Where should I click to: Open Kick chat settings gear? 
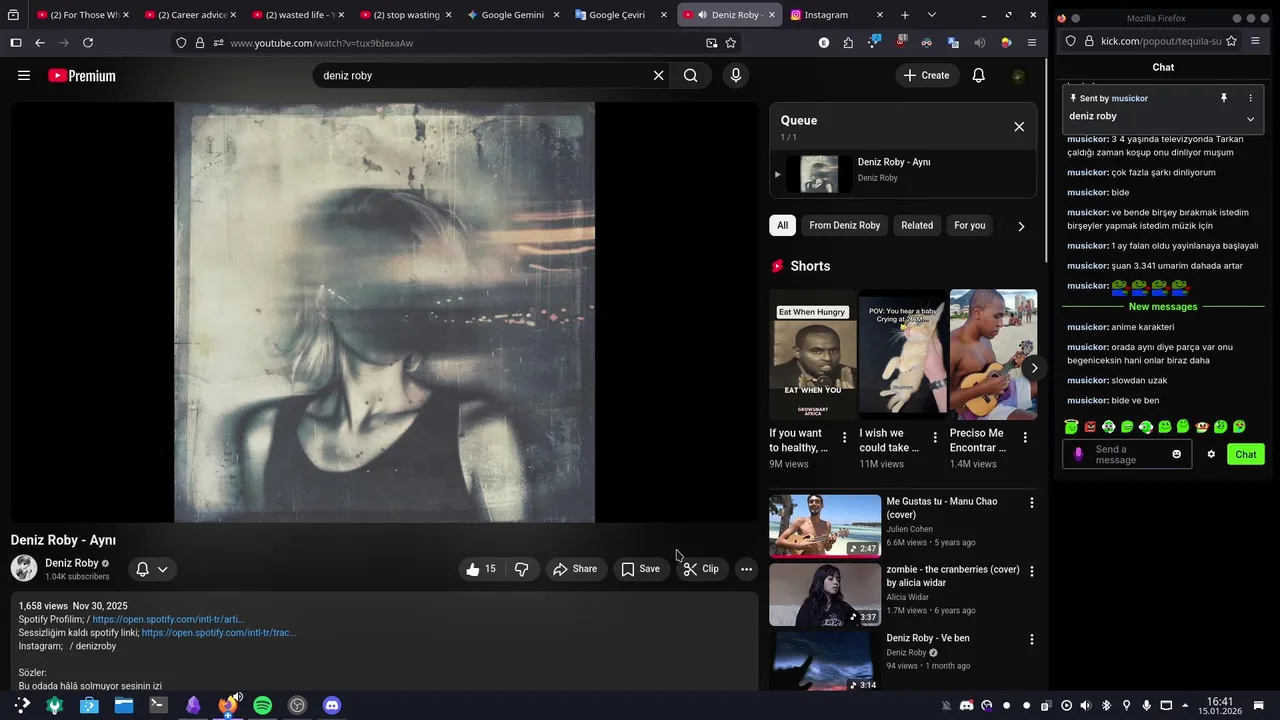pyautogui.click(x=1211, y=454)
